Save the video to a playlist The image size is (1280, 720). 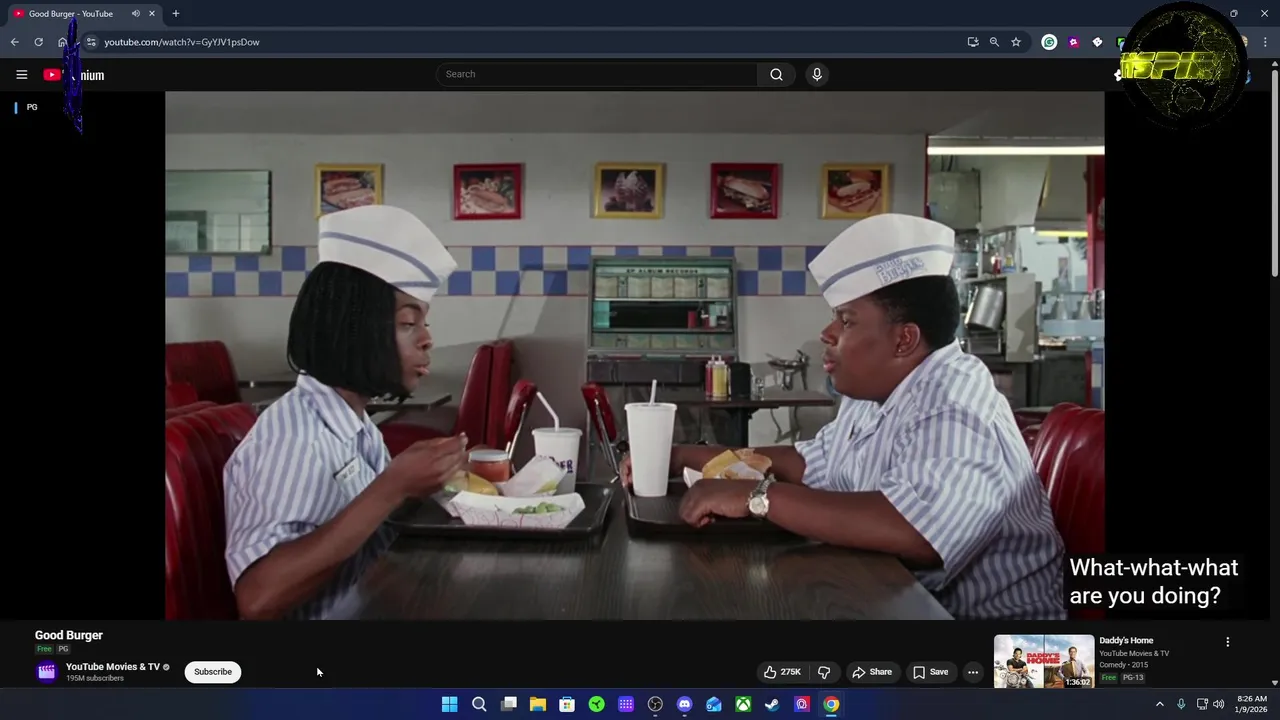click(x=930, y=672)
